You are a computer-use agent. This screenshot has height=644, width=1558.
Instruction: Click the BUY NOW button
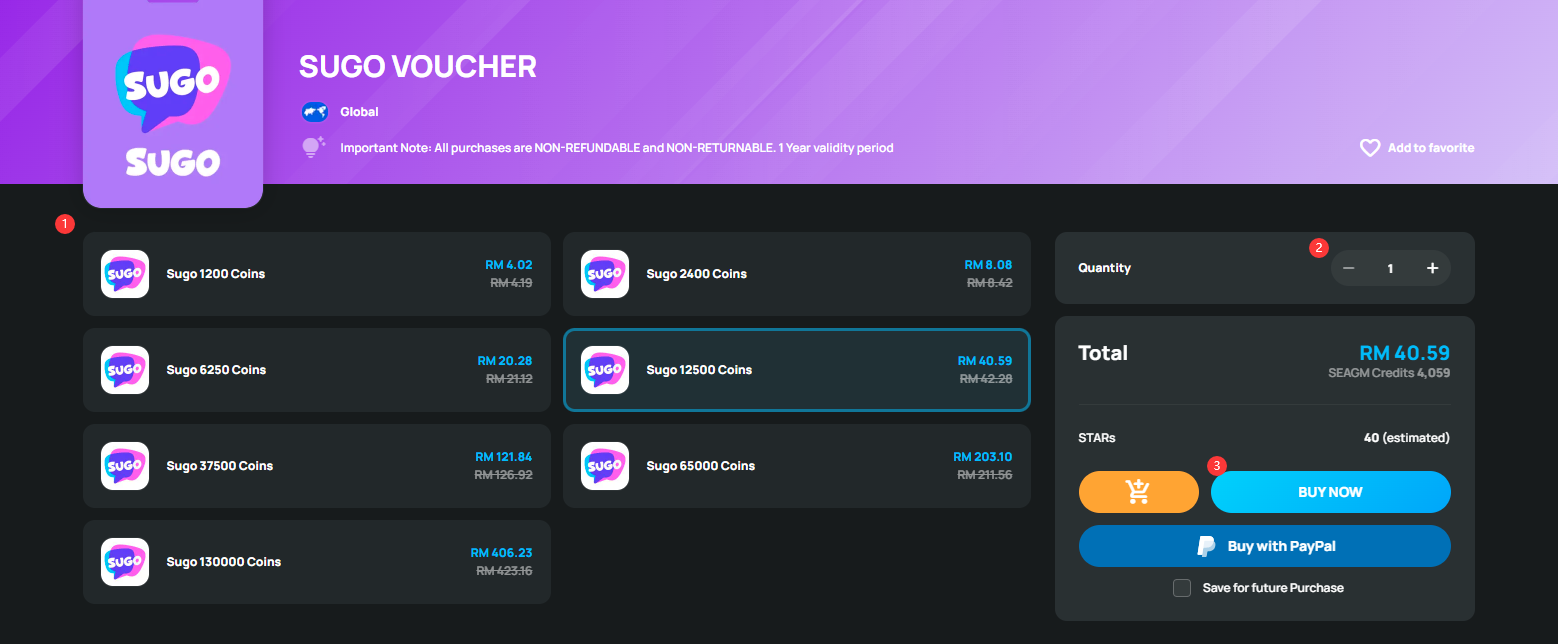[1331, 492]
